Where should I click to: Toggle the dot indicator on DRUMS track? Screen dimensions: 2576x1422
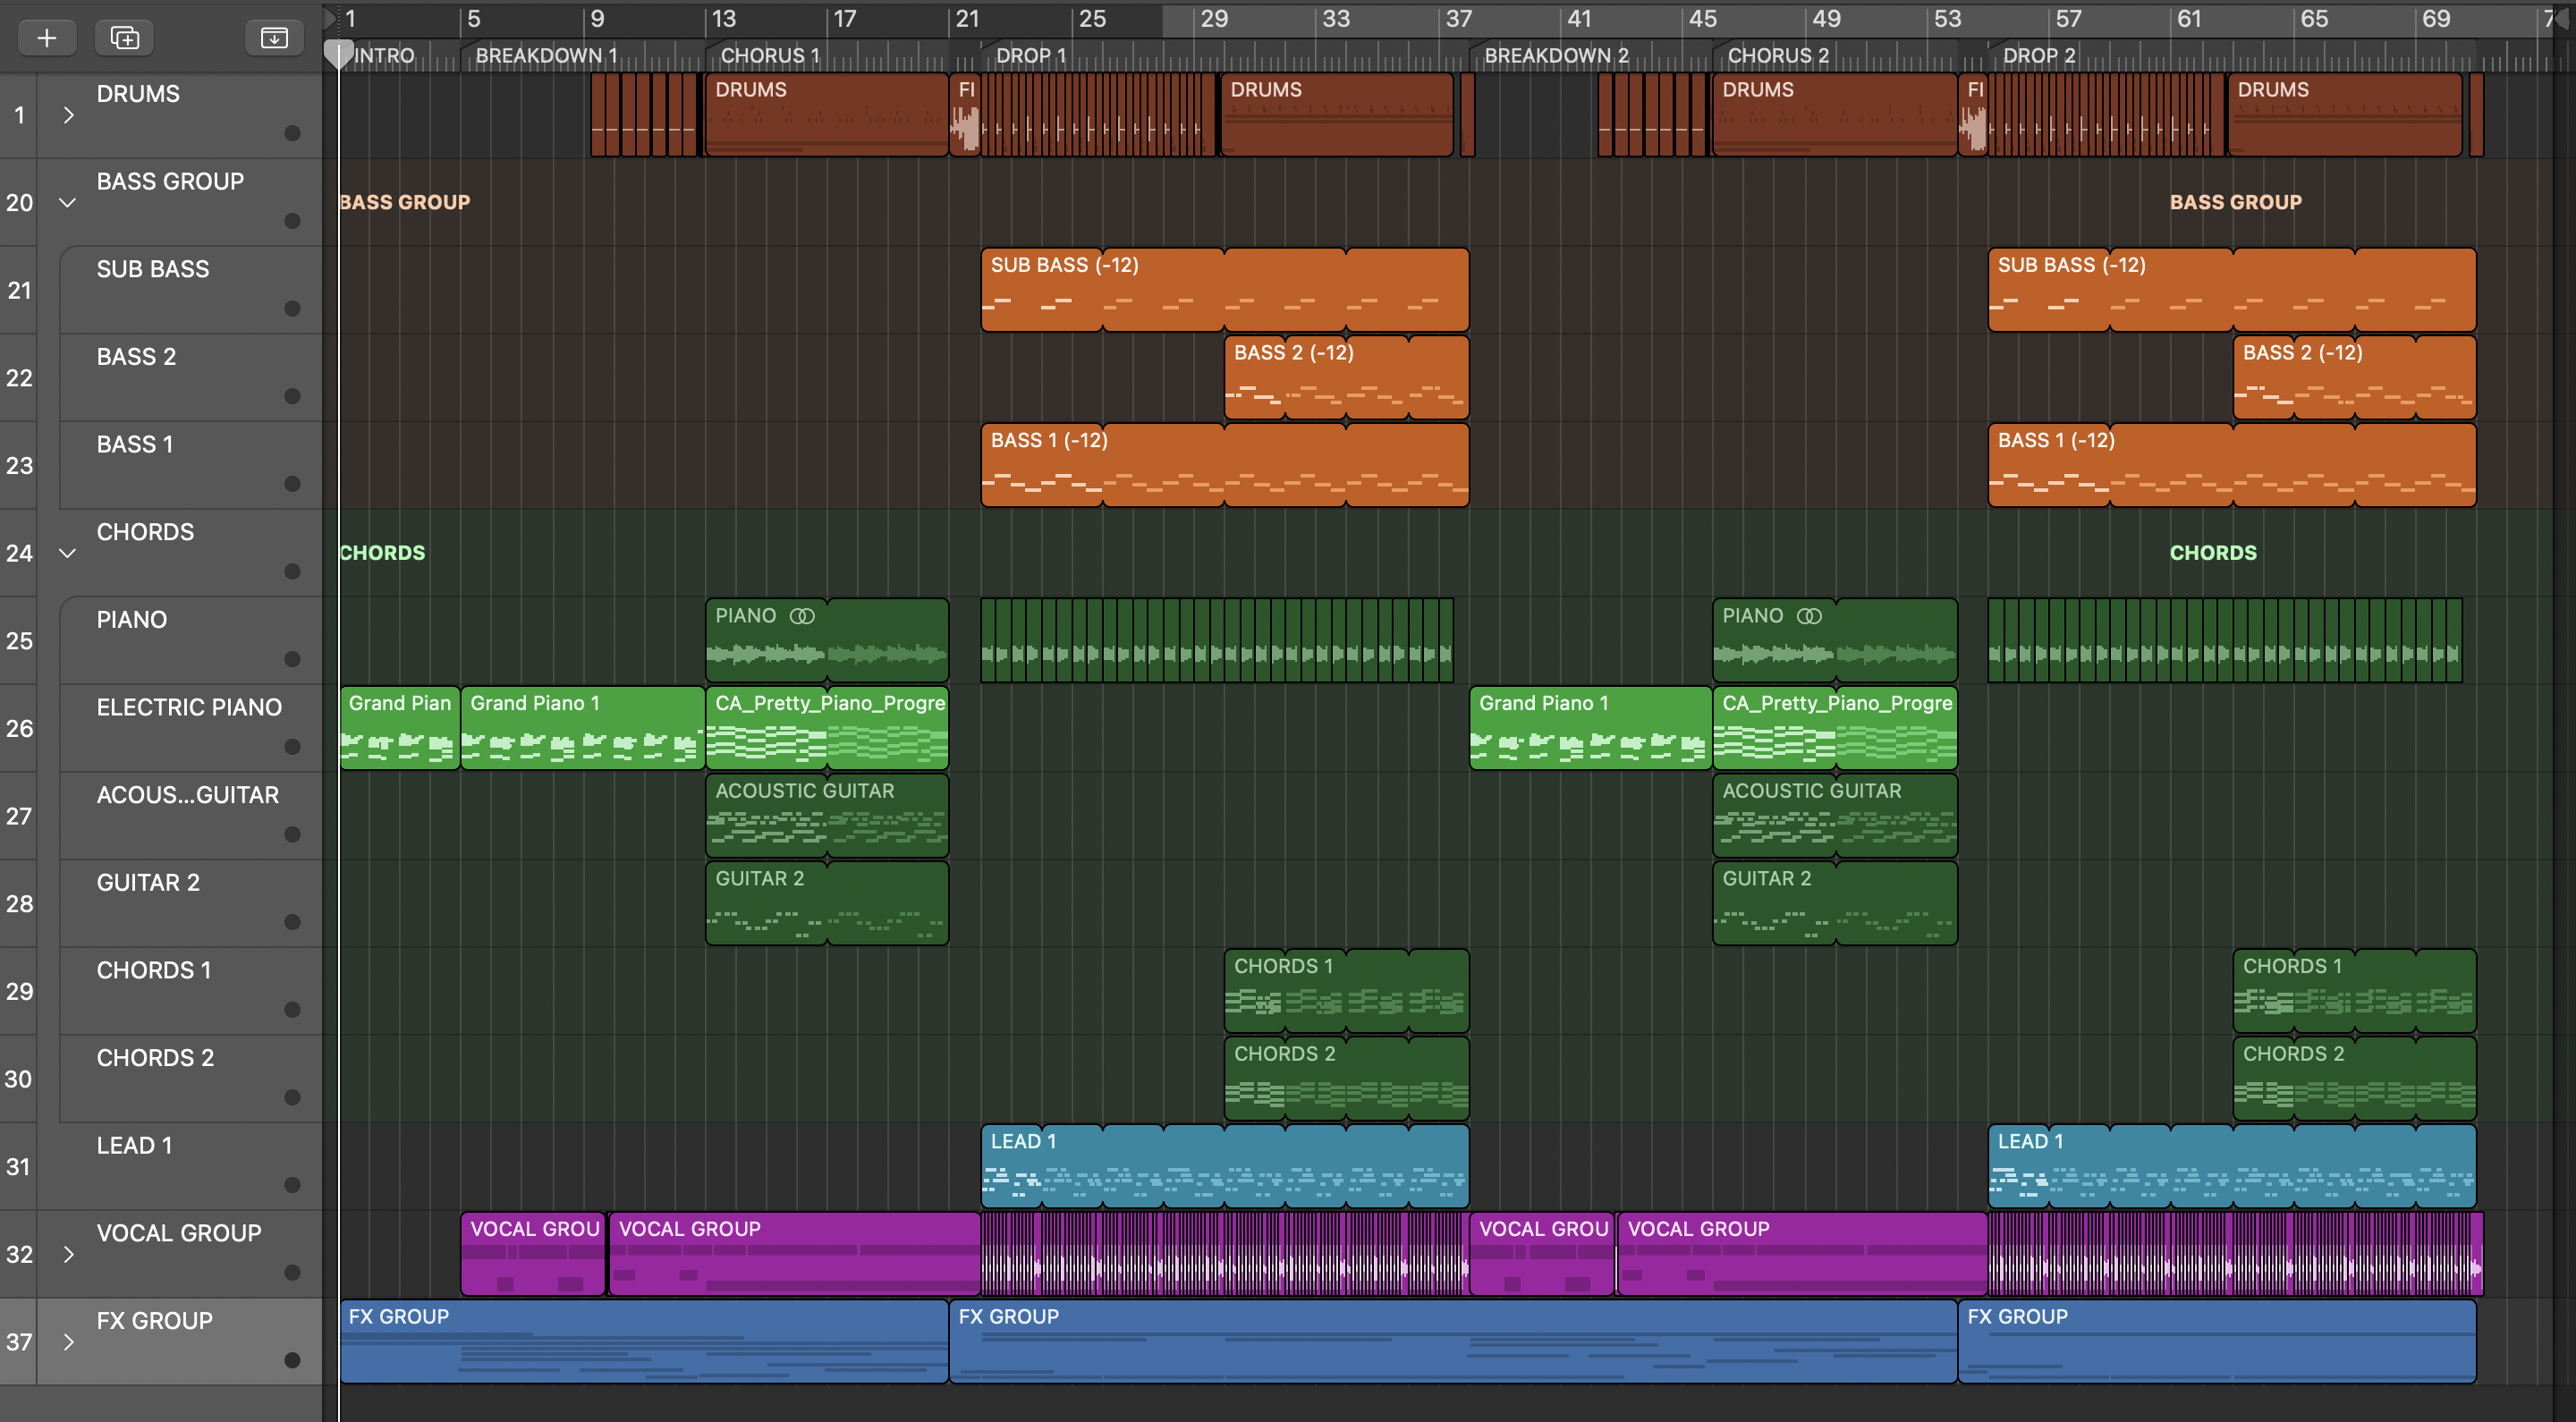coord(292,133)
